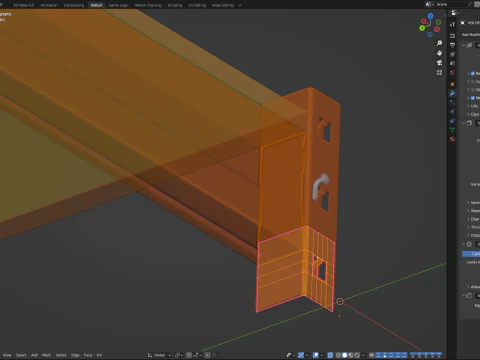
Task: Open the Vertex menu in viewport footer
Action: (x=61, y=355)
